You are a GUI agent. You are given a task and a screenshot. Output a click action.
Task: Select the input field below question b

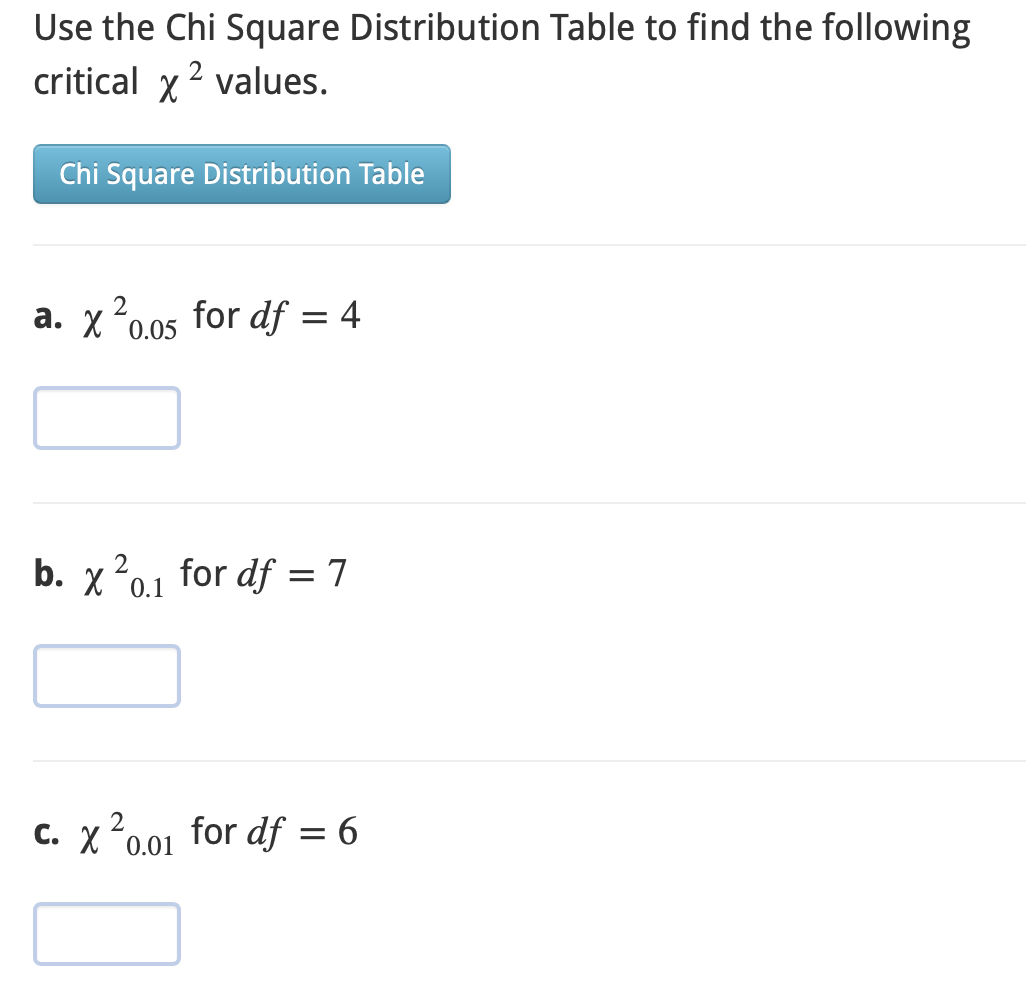107,676
